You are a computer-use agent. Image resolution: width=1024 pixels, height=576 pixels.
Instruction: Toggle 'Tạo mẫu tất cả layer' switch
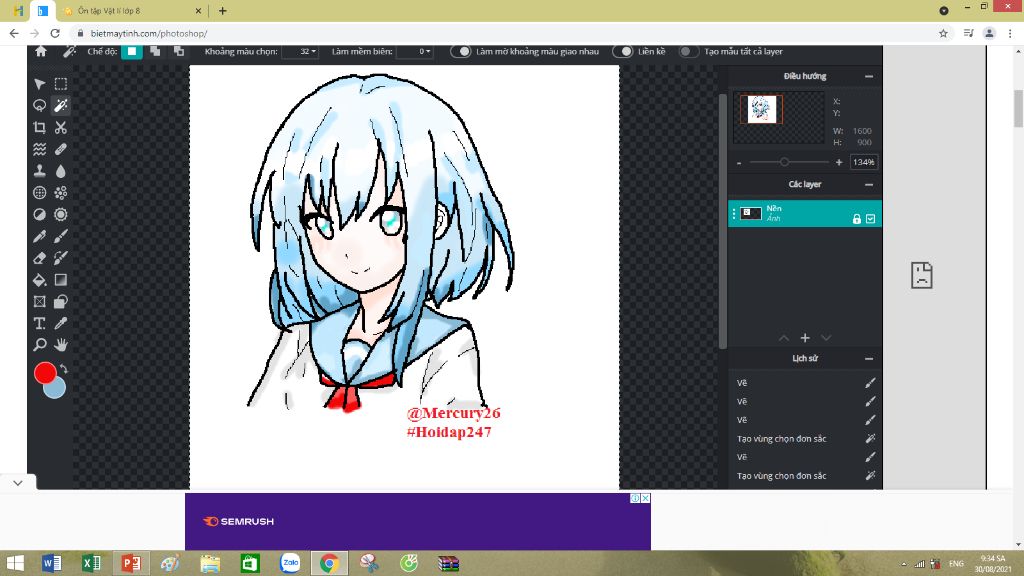[x=688, y=52]
